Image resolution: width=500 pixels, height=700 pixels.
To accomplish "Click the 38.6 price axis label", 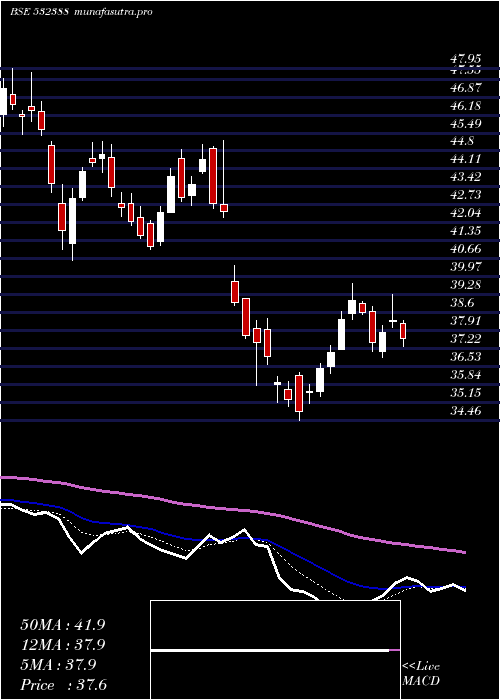I will click(462, 303).
